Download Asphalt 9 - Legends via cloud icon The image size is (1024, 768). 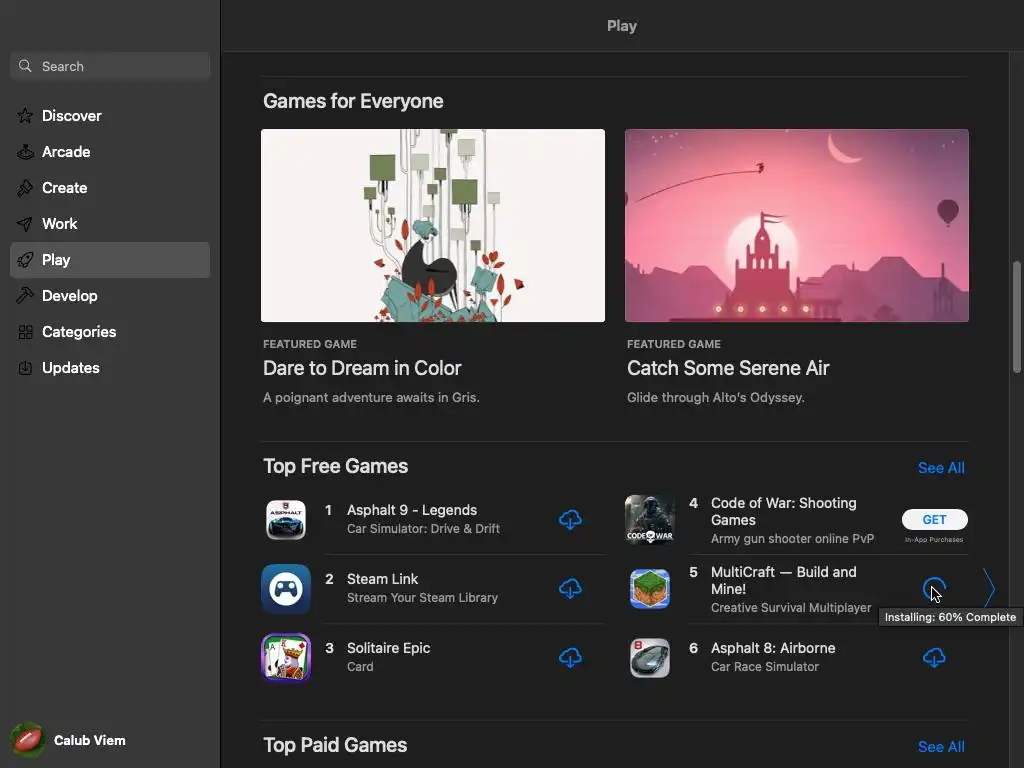(570, 520)
